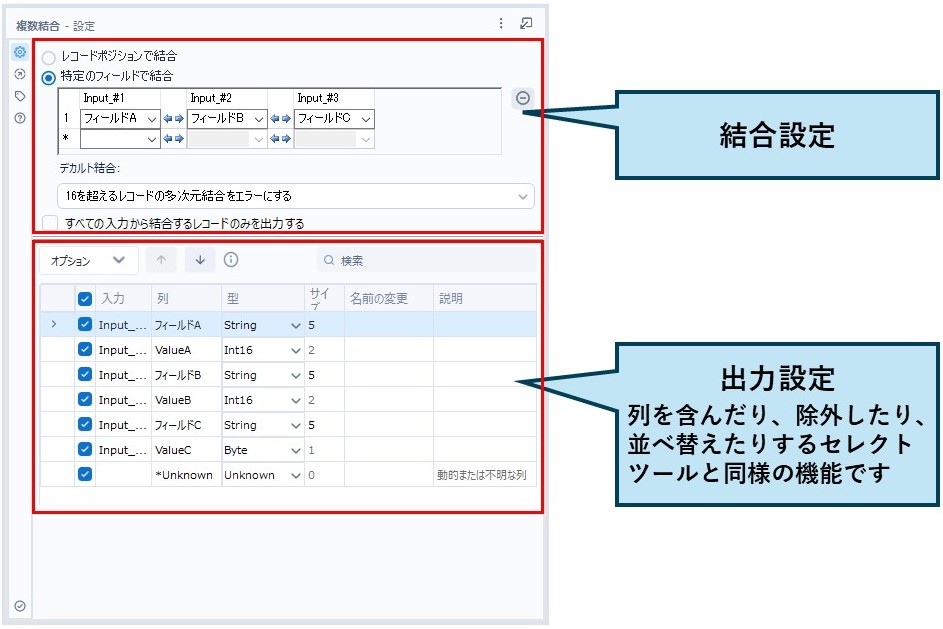Select the 特定のフィールドで結合 radio button
943x629 pixels.
click(49, 77)
